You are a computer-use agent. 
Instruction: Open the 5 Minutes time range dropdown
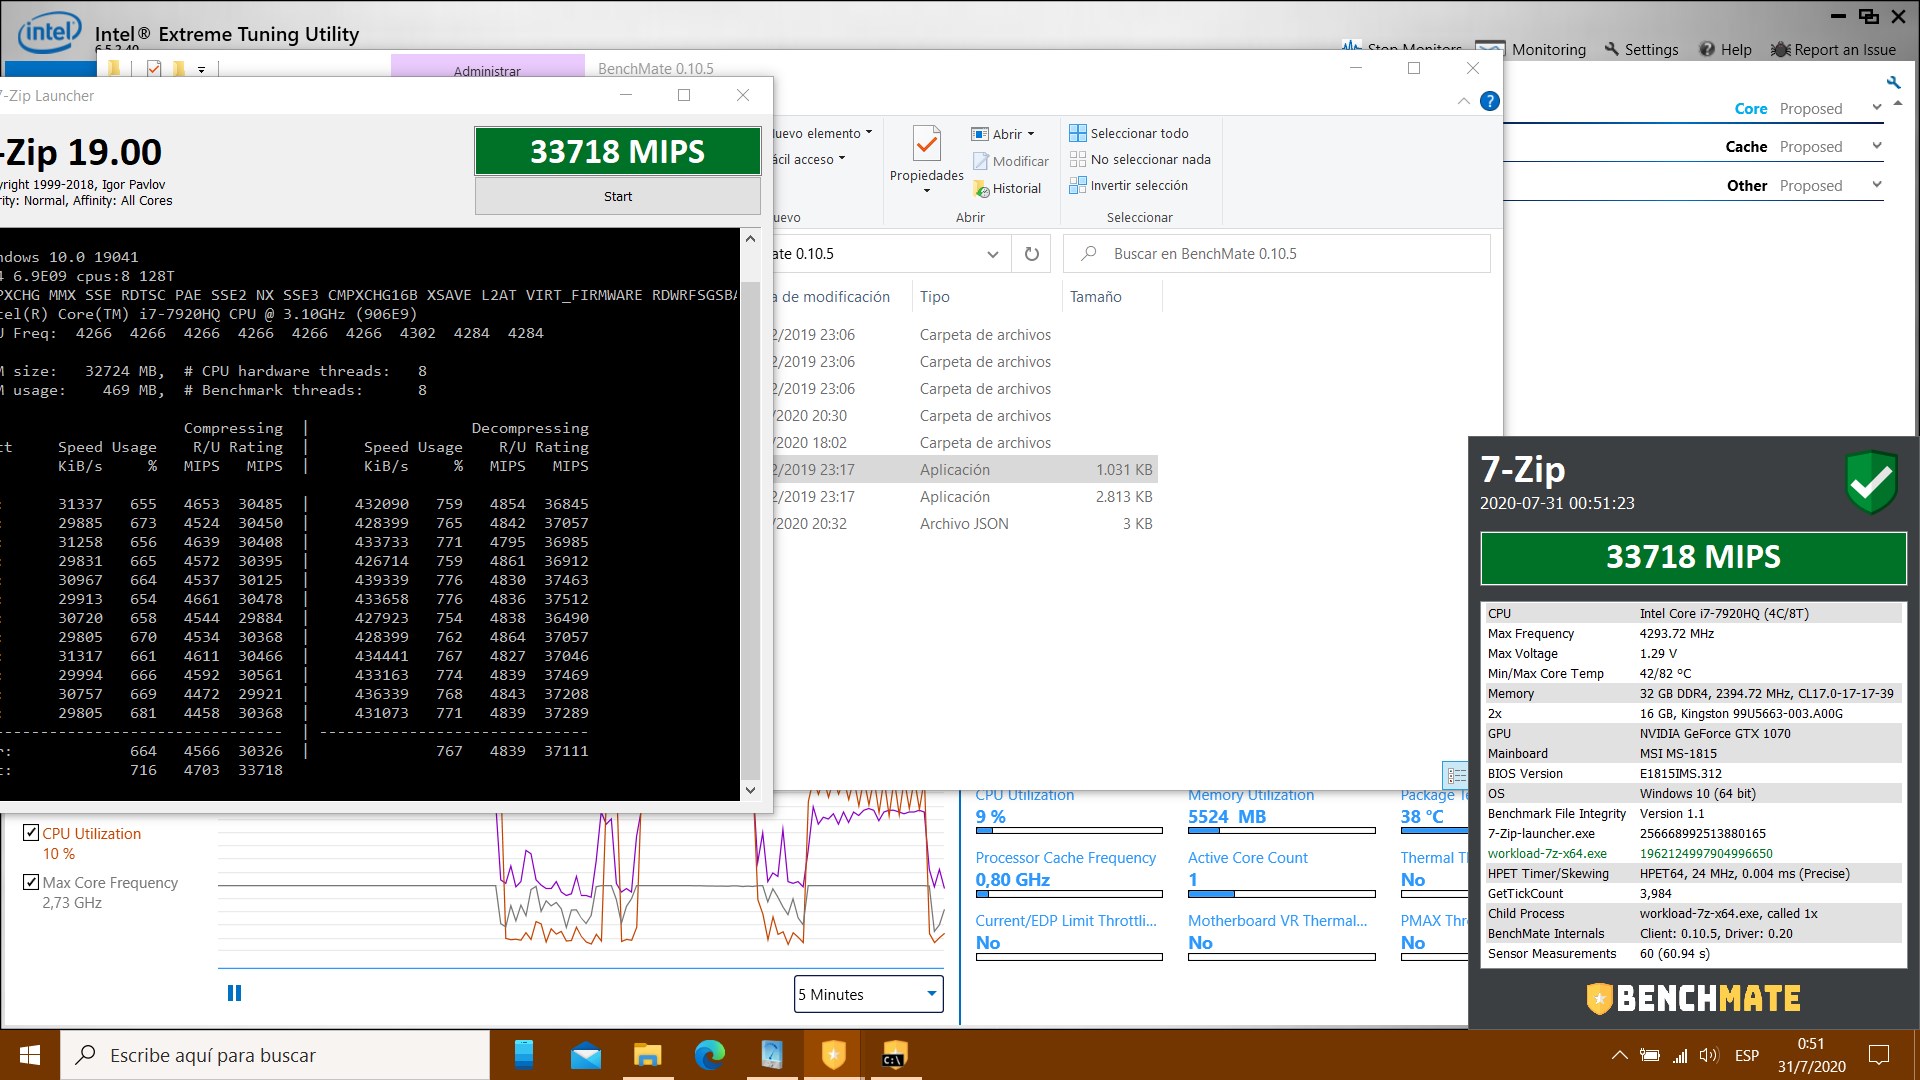pyautogui.click(x=869, y=994)
